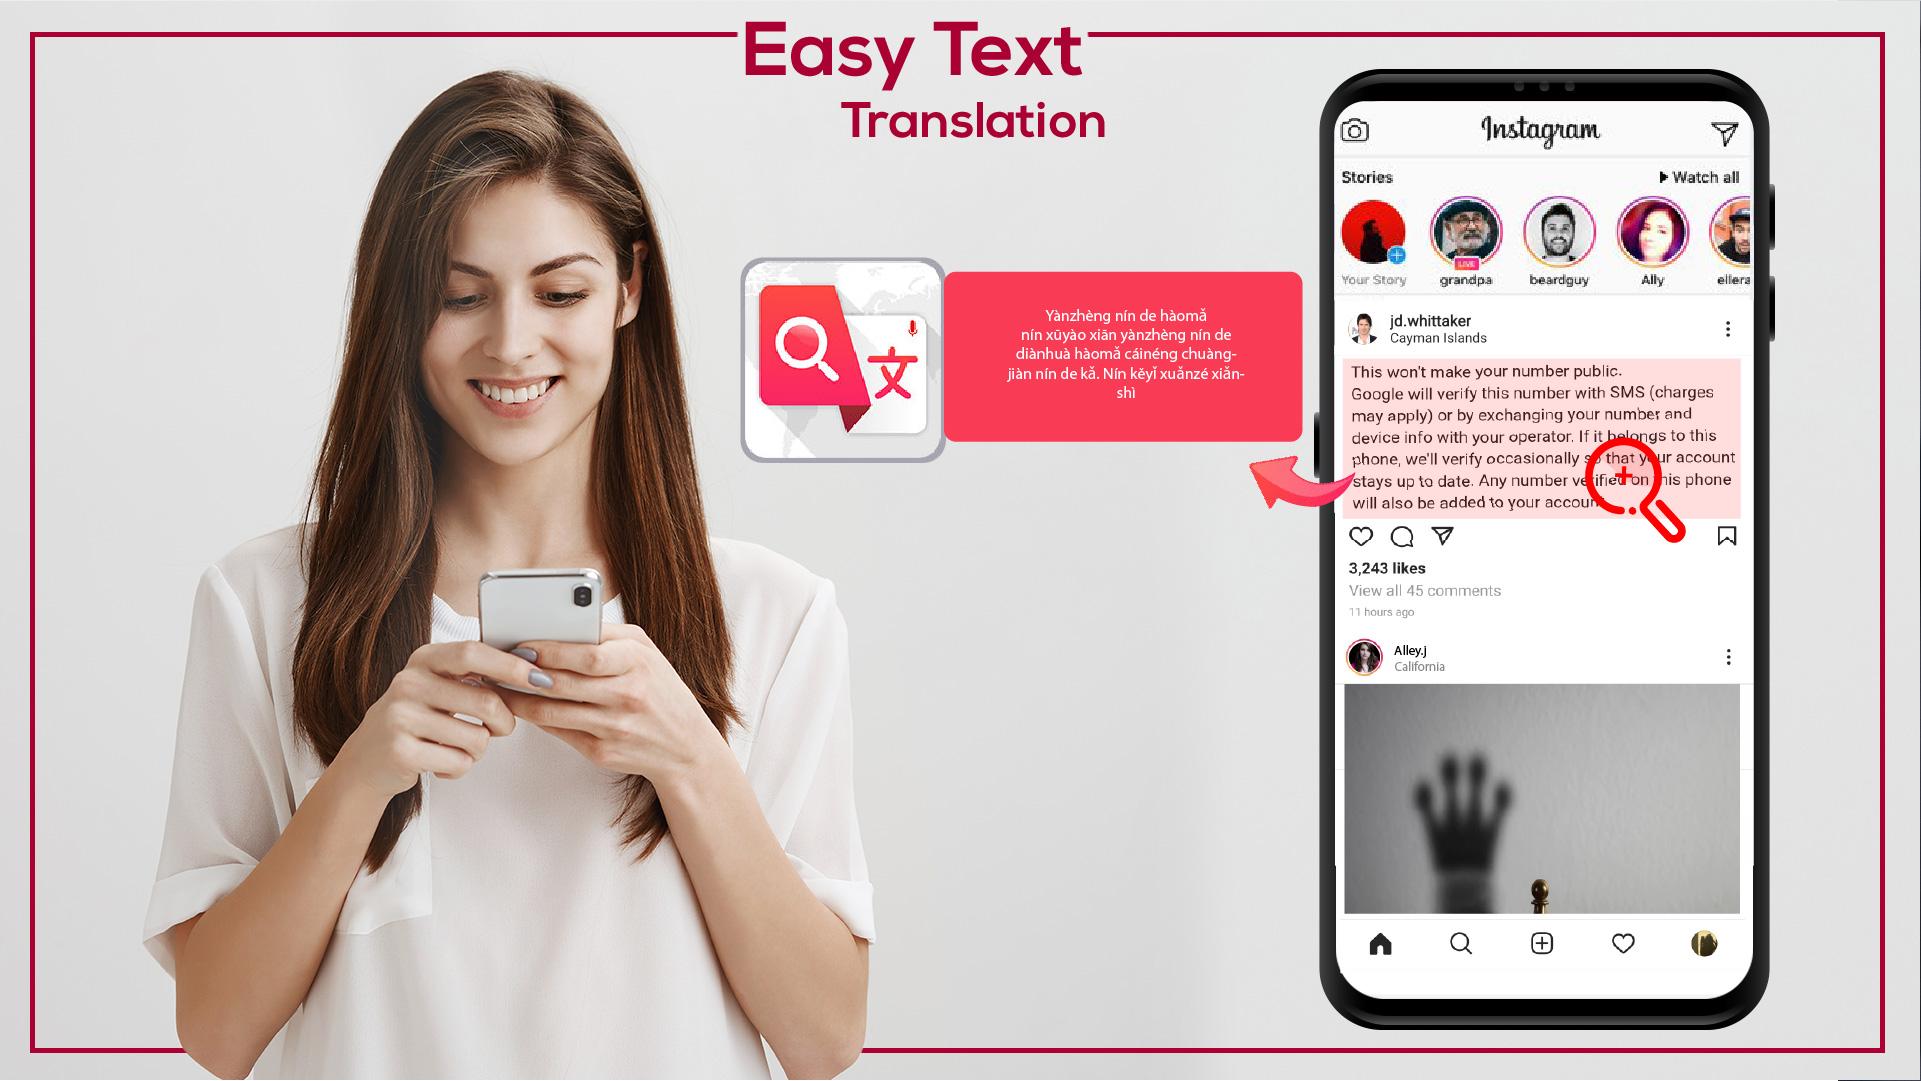Expand Alley.J post options menu

[x=1728, y=657]
